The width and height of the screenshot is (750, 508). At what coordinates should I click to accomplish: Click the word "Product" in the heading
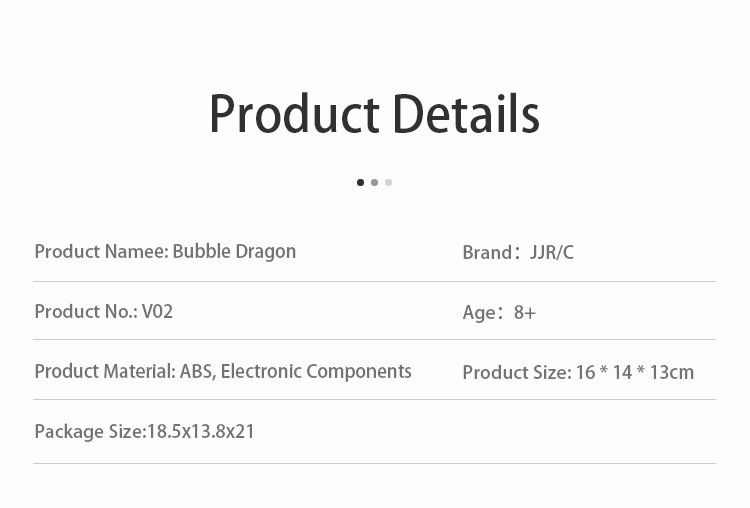[x=294, y=115]
